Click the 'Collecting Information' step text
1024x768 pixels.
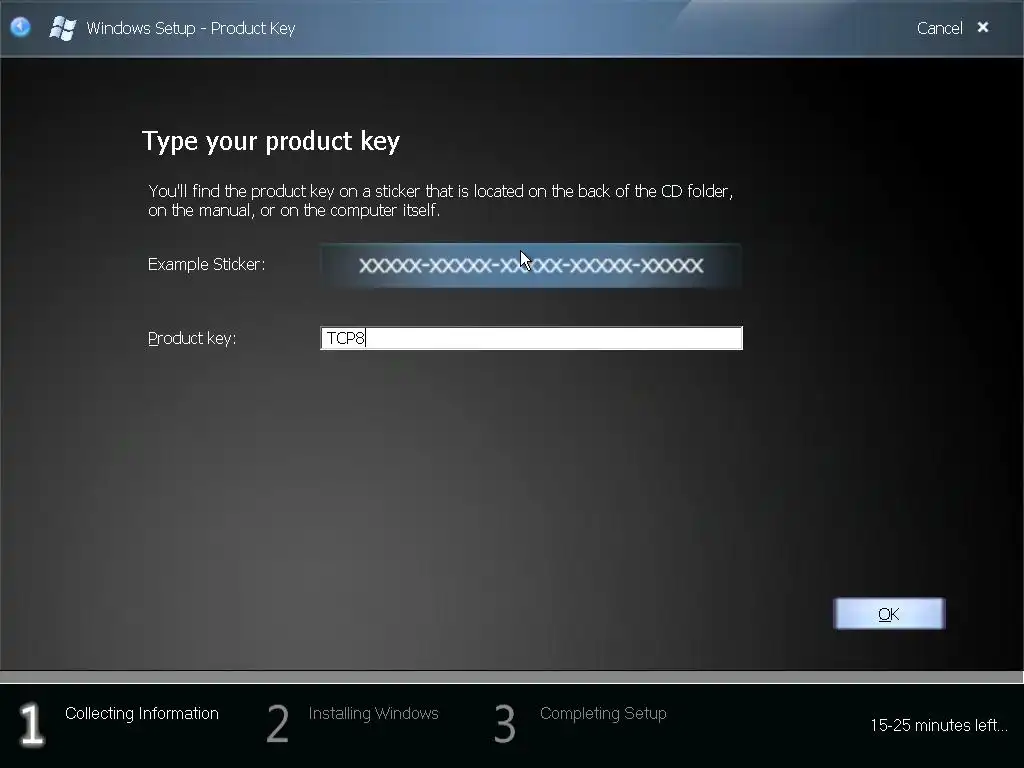[x=142, y=713]
